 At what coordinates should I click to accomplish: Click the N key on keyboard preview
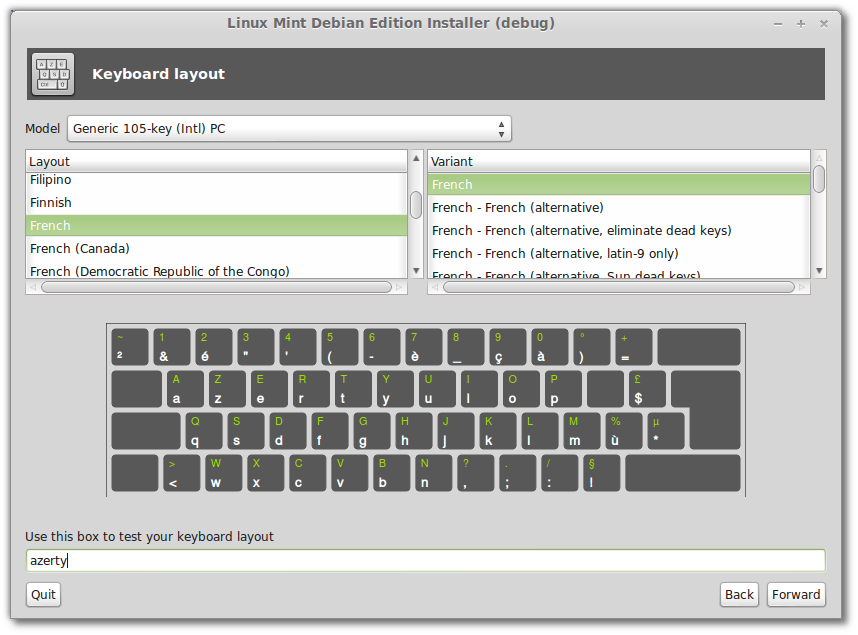(433, 473)
